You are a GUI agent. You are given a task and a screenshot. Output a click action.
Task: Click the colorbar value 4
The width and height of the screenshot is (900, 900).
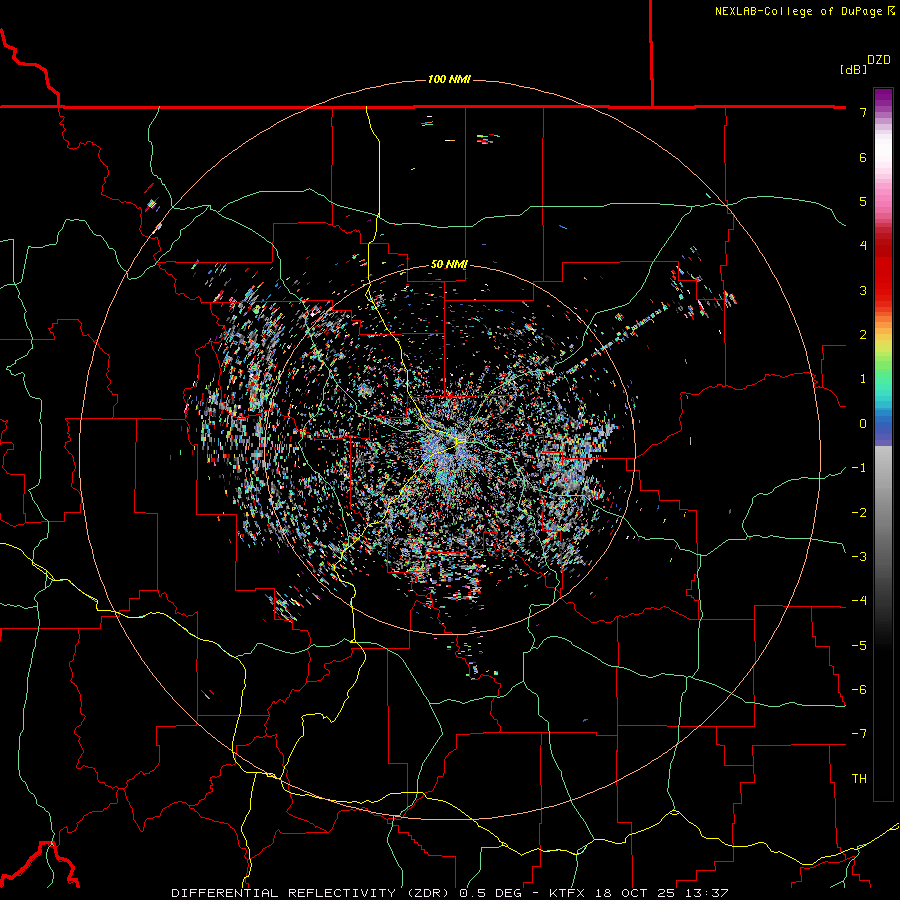[x=863, y=246]
